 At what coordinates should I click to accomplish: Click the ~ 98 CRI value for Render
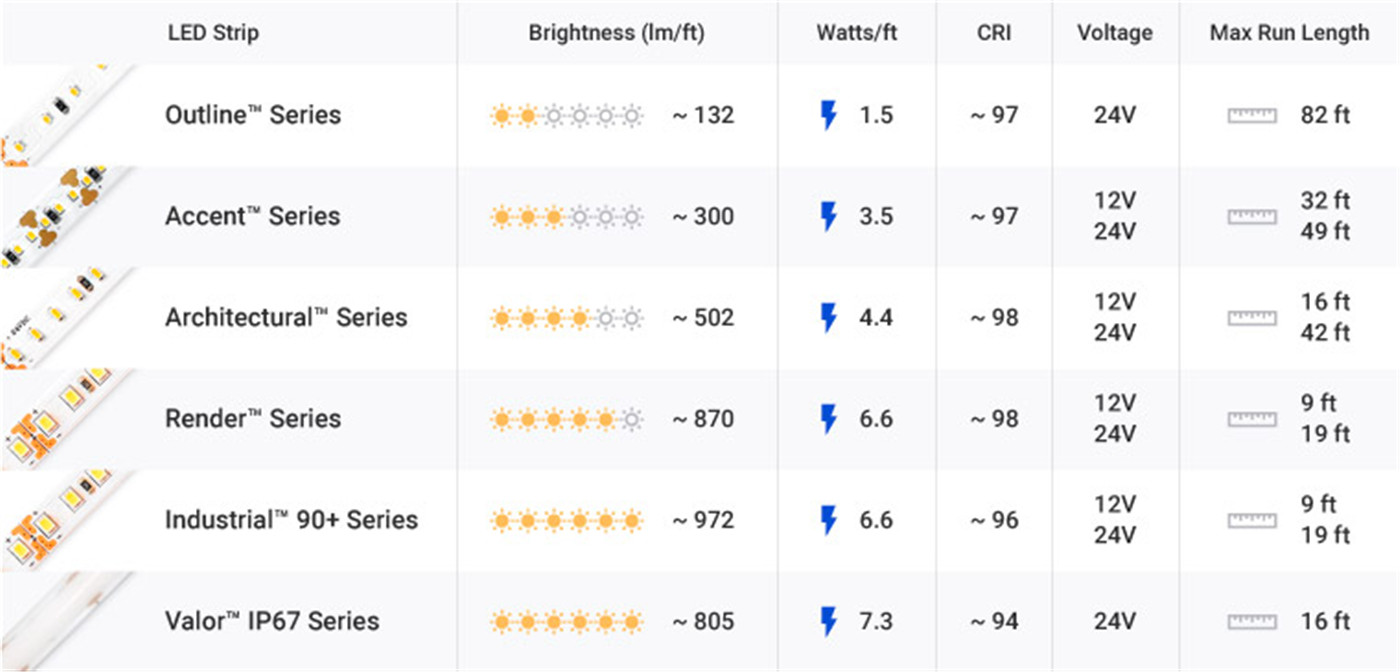click(x=994, y=419)
